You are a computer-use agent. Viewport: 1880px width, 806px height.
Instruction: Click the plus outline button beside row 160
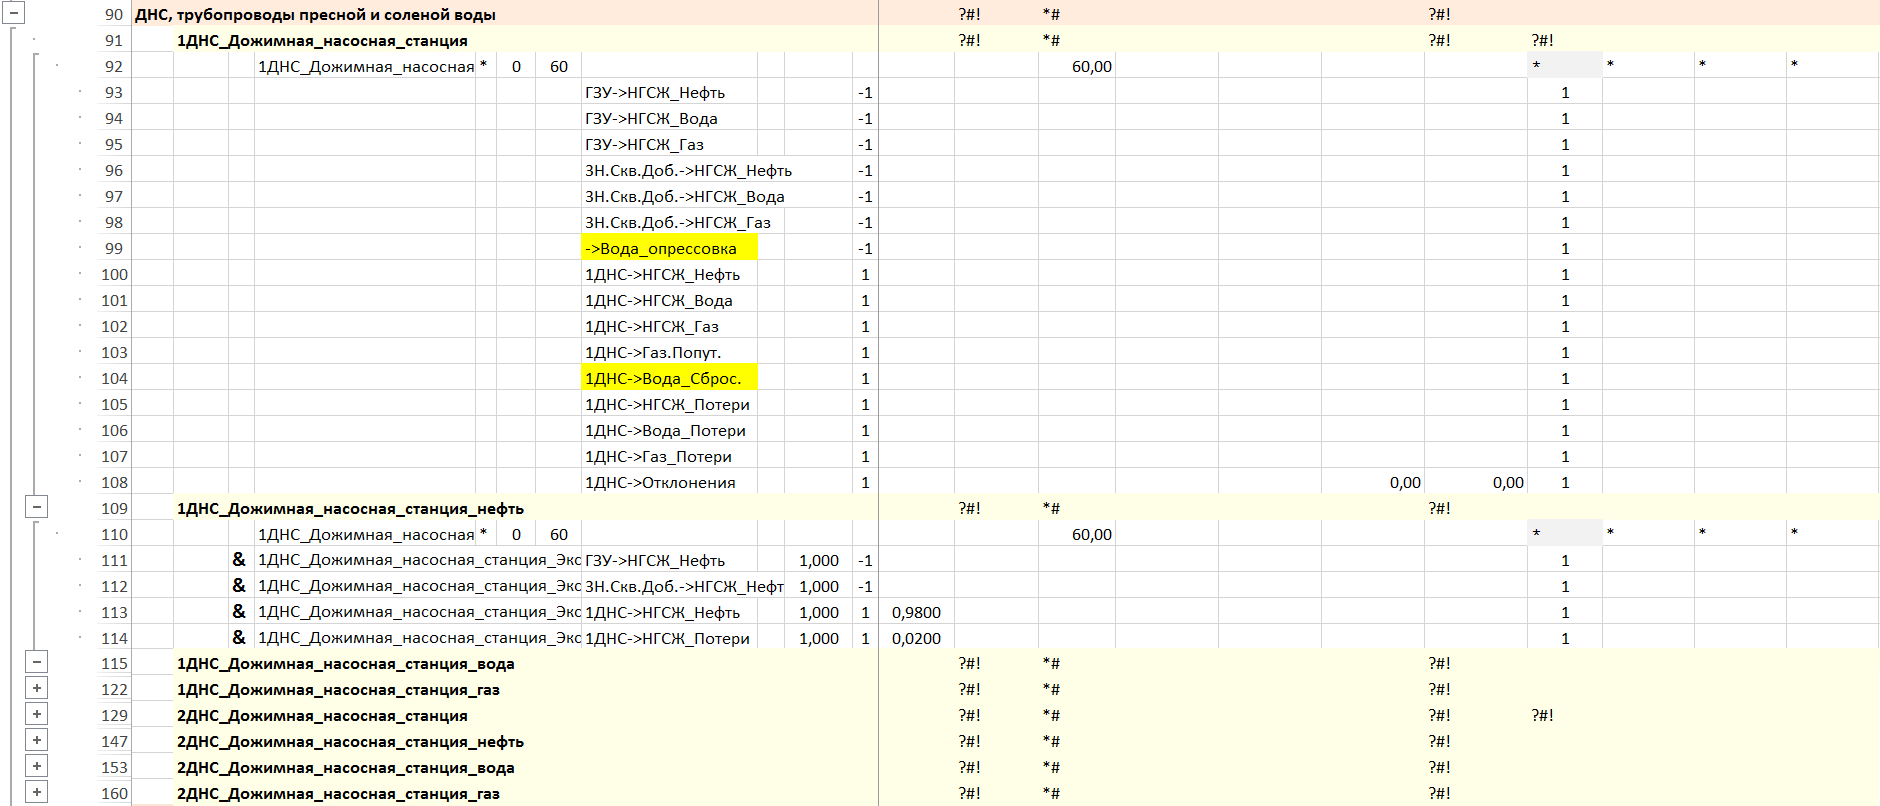(36, 792)
